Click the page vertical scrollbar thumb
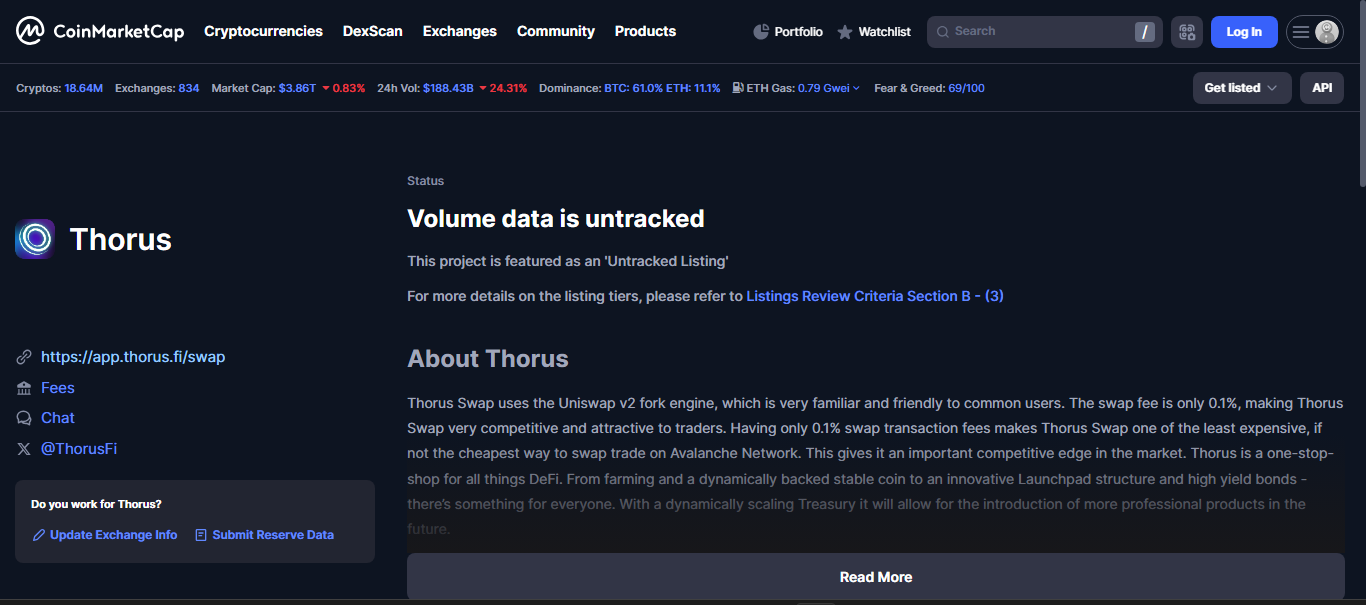Viewport: 1366px width, 605px height. (1361, 95)
